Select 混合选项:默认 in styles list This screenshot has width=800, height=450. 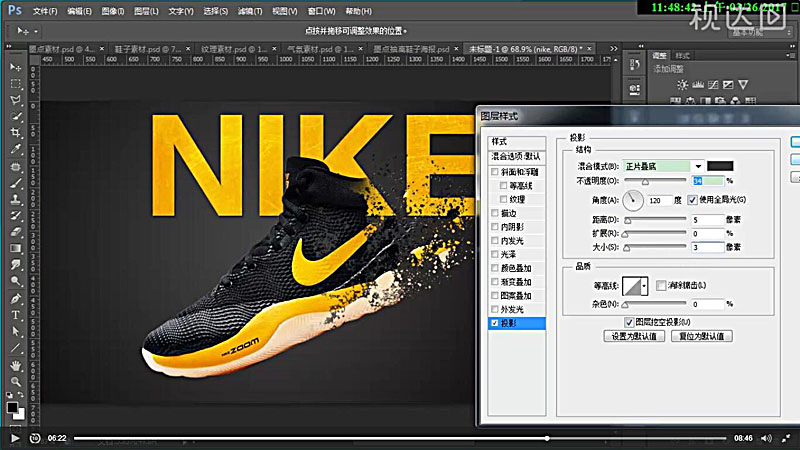[x=516, y=156]
